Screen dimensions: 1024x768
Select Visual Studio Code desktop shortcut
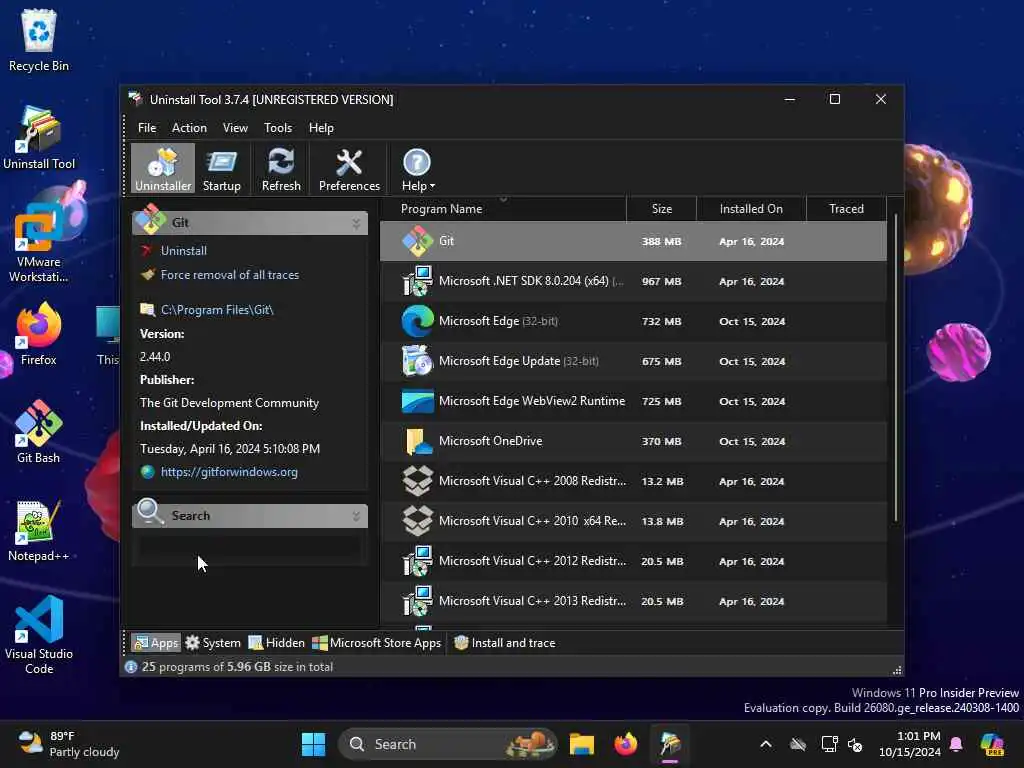point(39,635)
